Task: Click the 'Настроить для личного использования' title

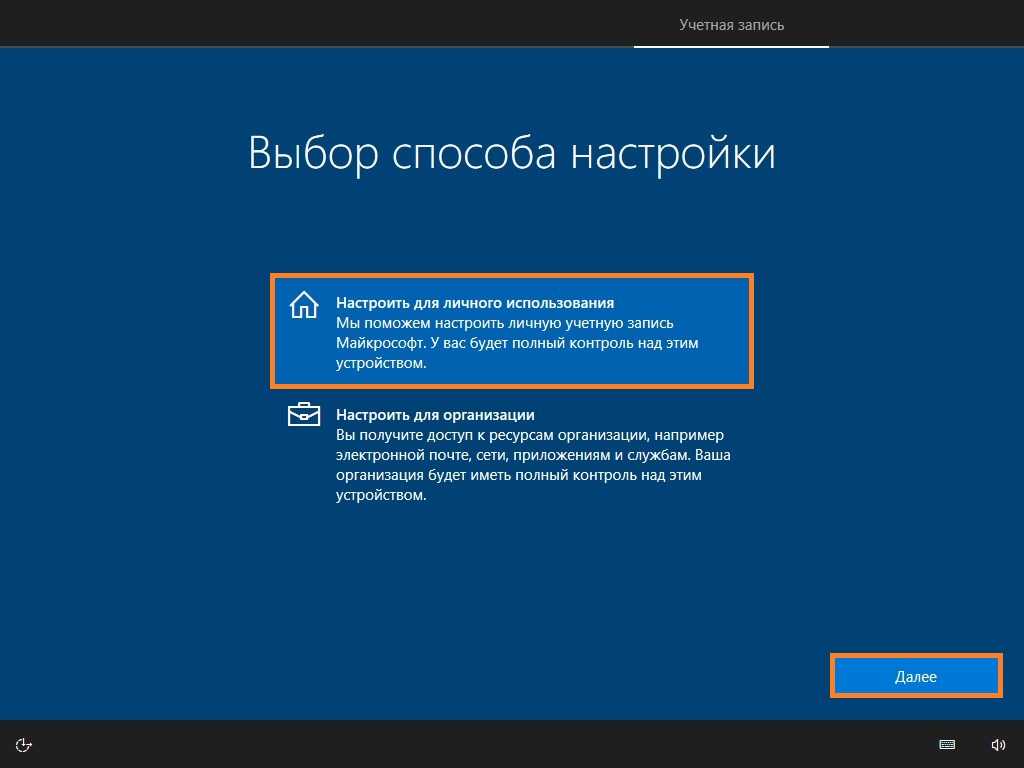Action: click(474, 302)
